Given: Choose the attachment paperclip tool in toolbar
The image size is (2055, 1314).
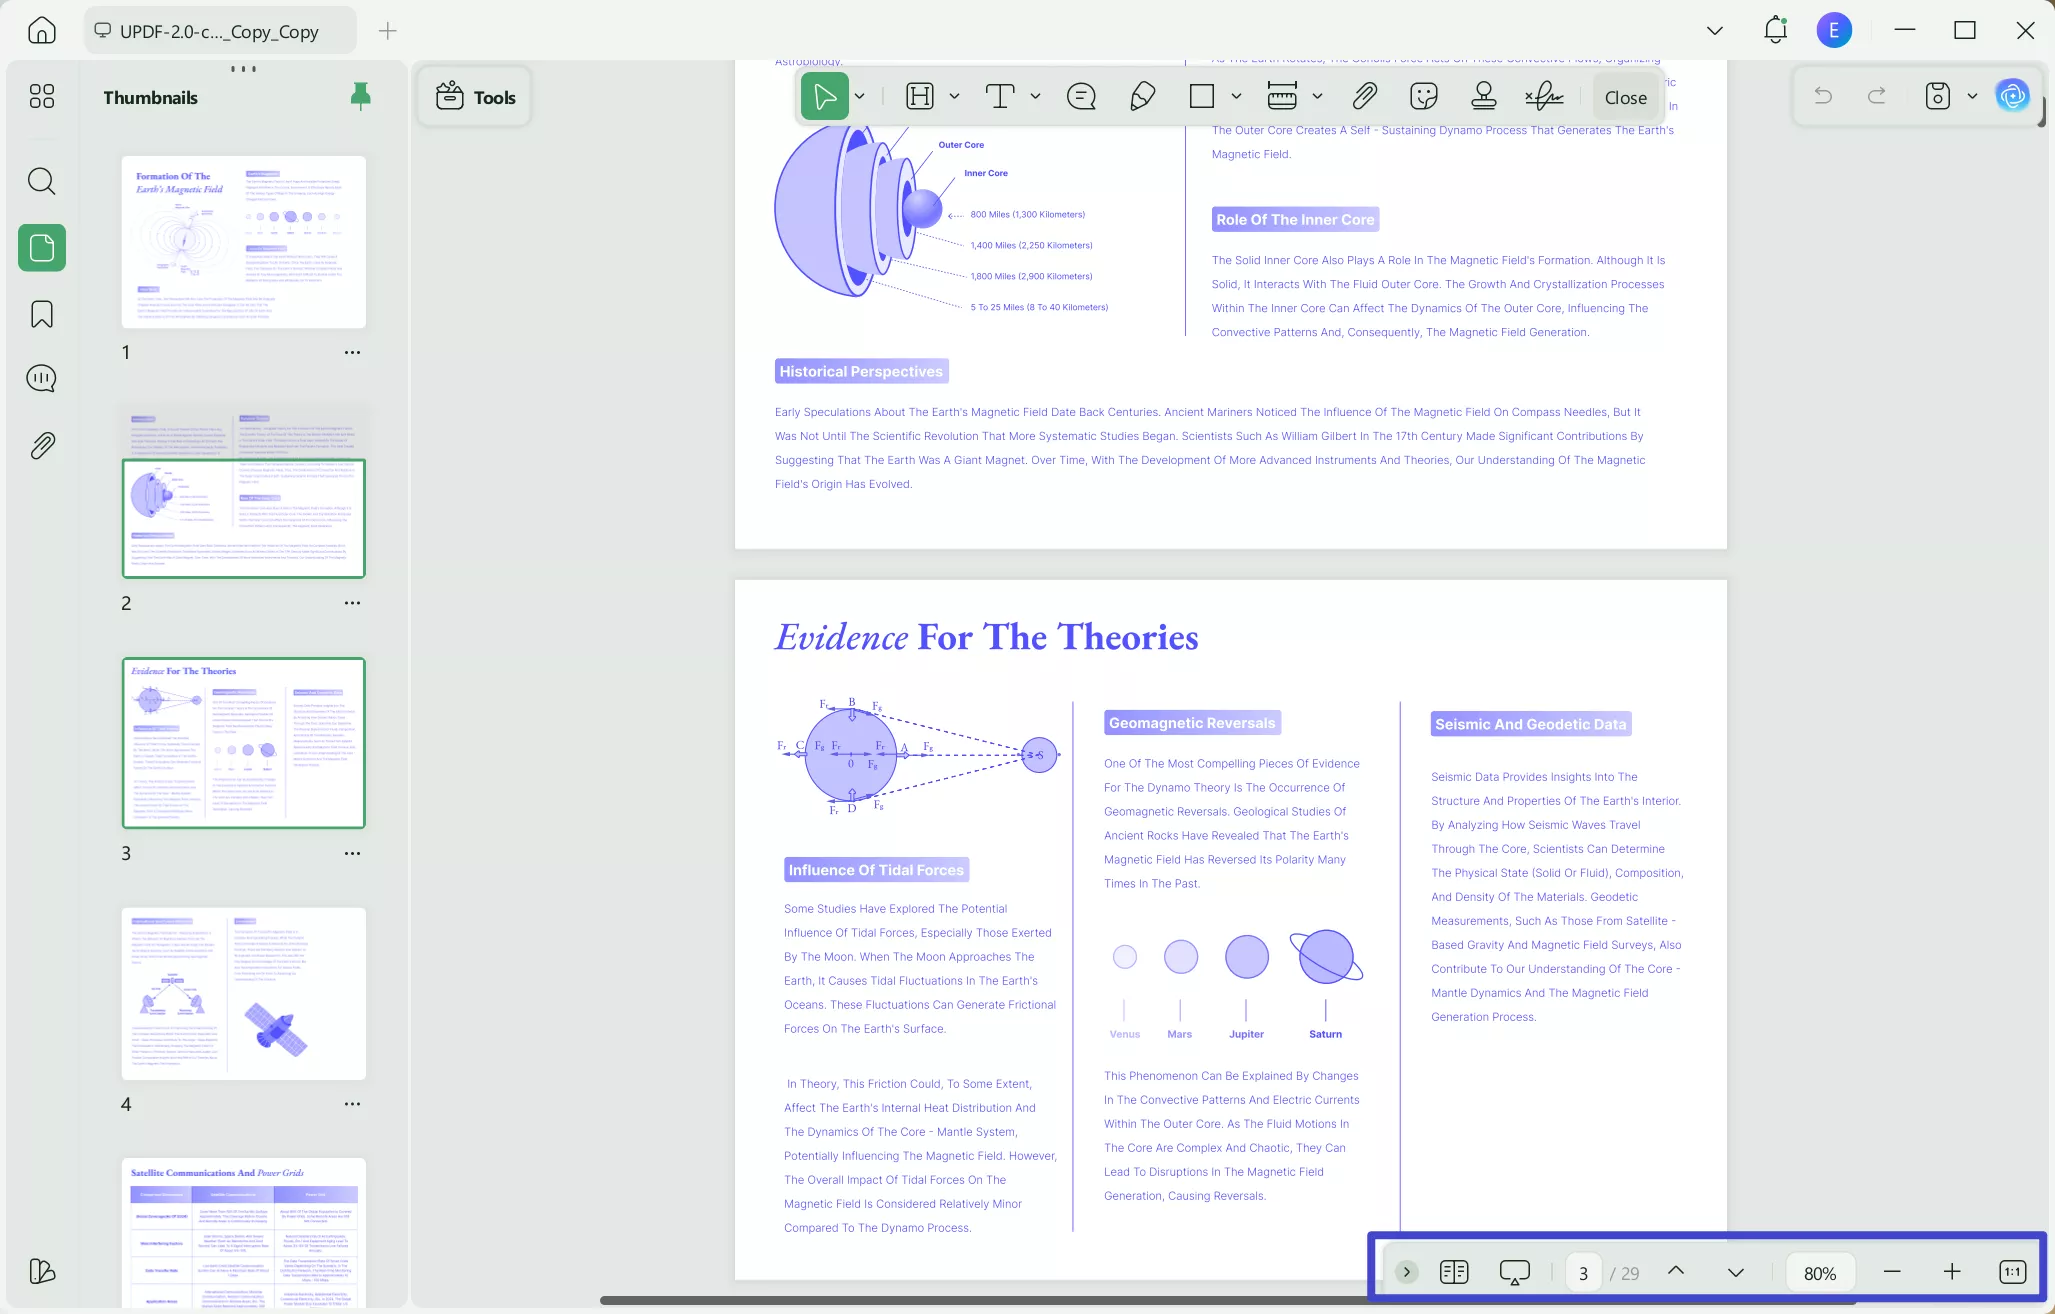Looking at the screenshot, I should 1364,96.
